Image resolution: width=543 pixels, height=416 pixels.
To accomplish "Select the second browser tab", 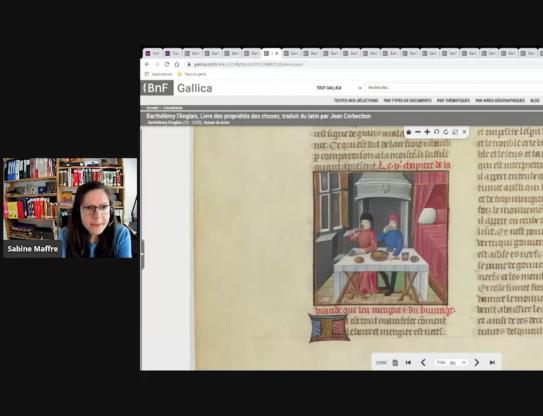I will [x=172, y=53].
